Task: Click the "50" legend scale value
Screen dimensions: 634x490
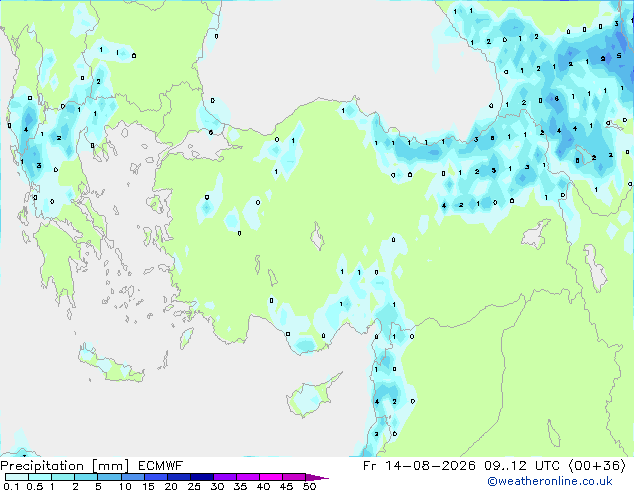Action: [310, 486]
